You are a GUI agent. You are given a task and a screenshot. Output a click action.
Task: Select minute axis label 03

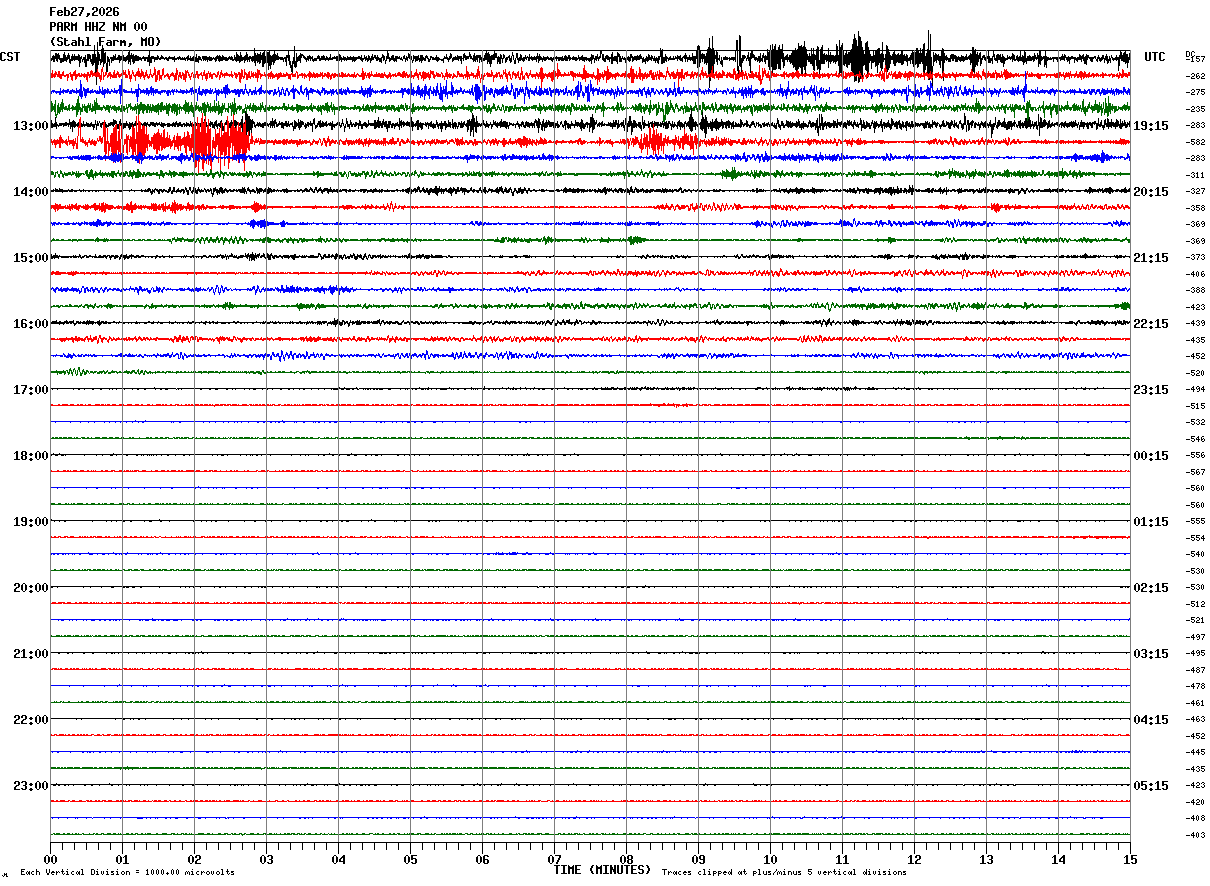pos(266,860)
